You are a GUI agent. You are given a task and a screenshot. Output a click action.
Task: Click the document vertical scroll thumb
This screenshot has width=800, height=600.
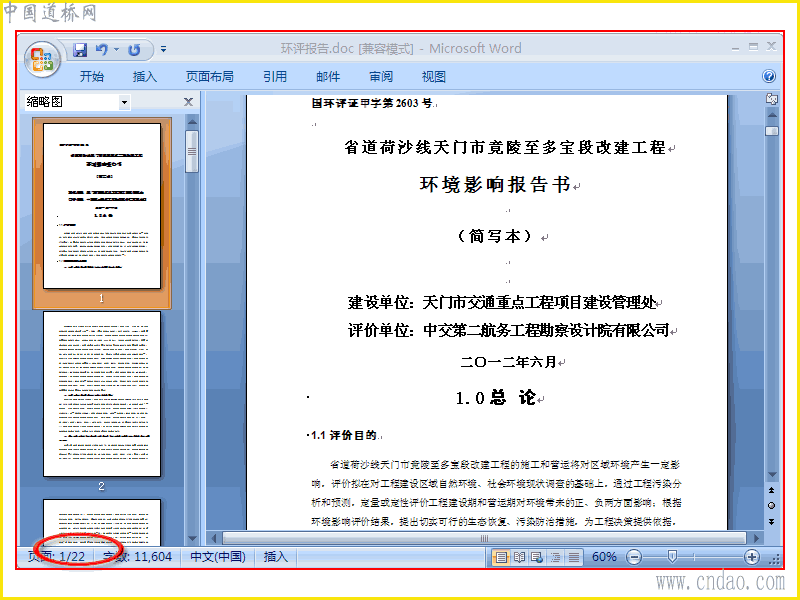772,131
